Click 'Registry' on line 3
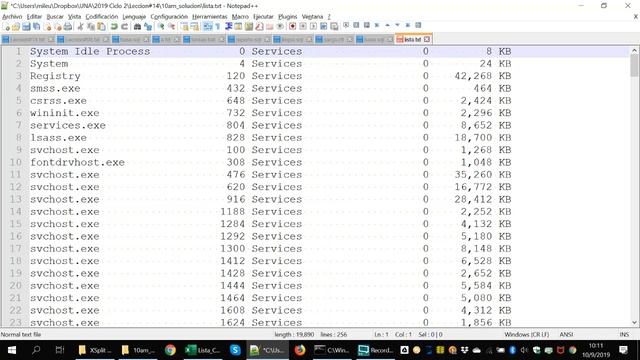Viewport: 640px width, 360px height. click(55, 76)
